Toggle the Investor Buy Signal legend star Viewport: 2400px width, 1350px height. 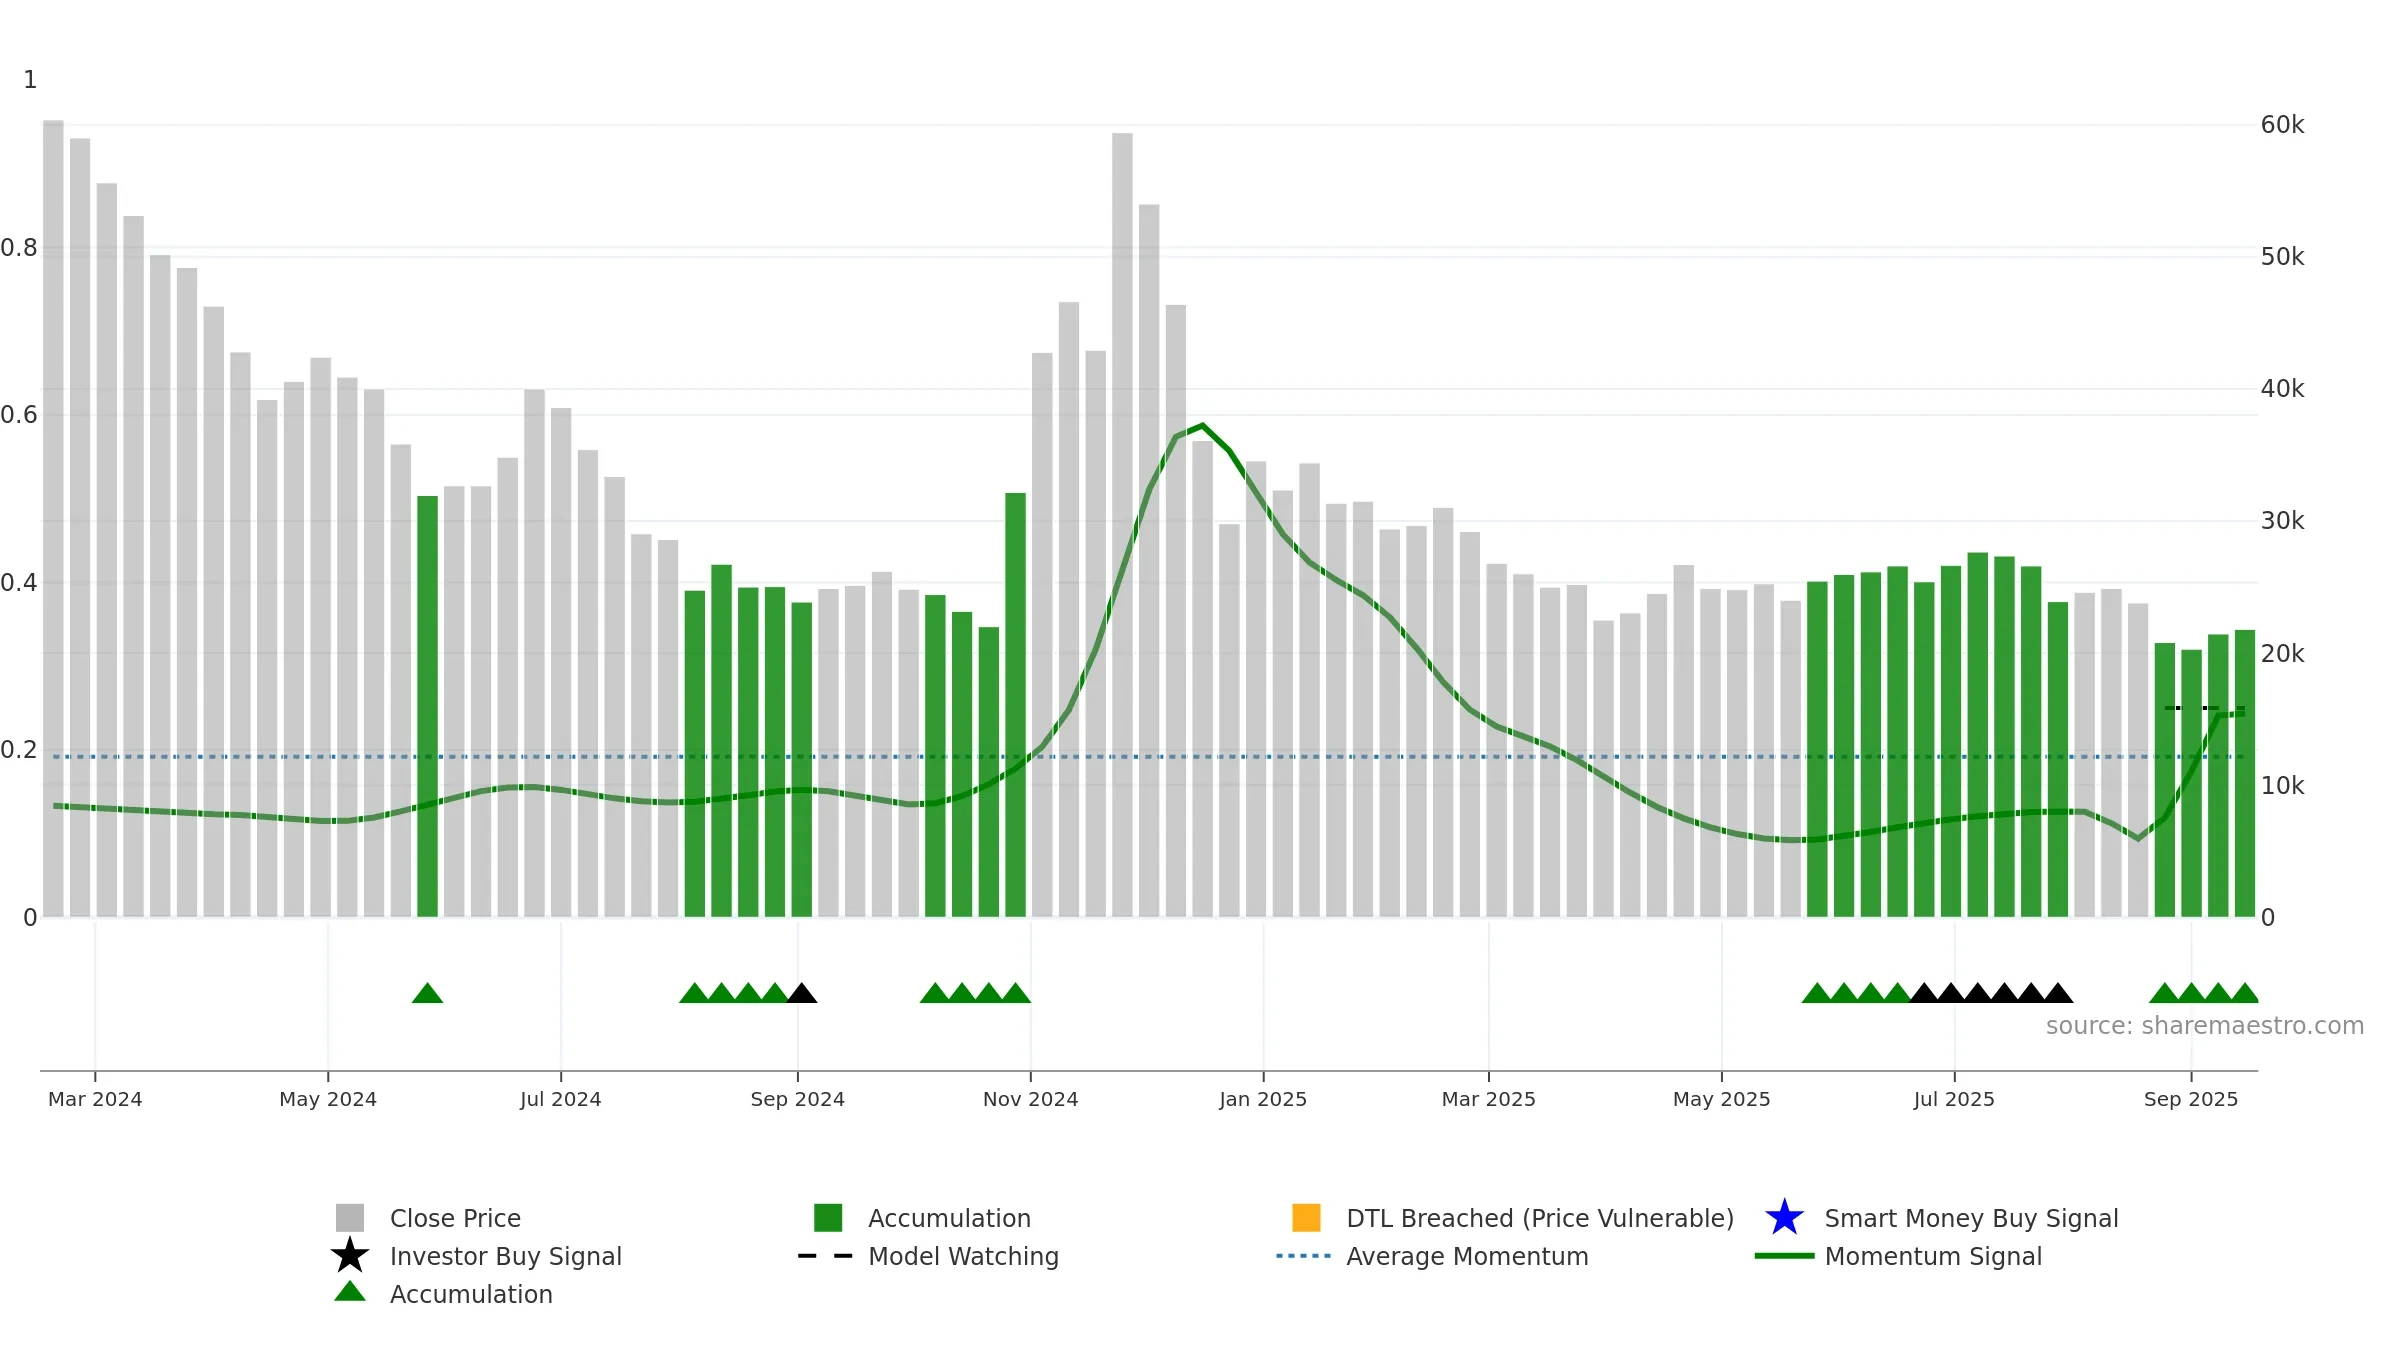[x=350, y=1256]
